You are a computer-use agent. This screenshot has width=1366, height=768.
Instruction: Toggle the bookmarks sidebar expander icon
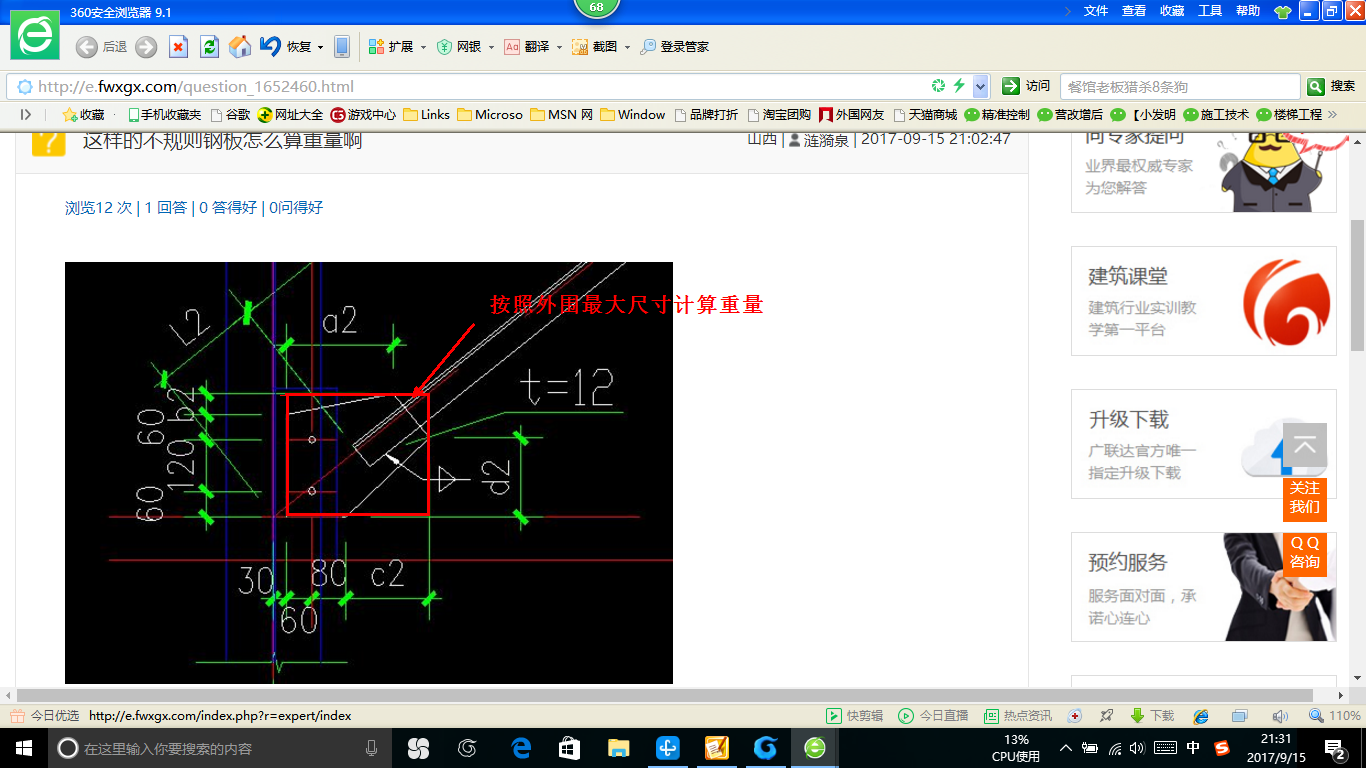click(x=25, y=115)
